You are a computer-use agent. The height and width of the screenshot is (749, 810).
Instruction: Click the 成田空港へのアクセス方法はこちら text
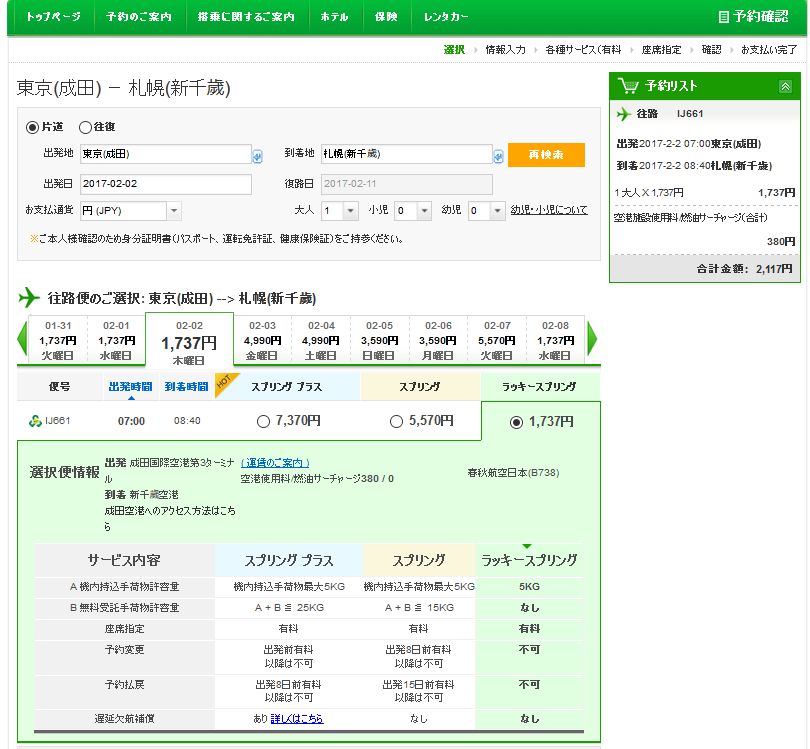click(x=170, y=518)
